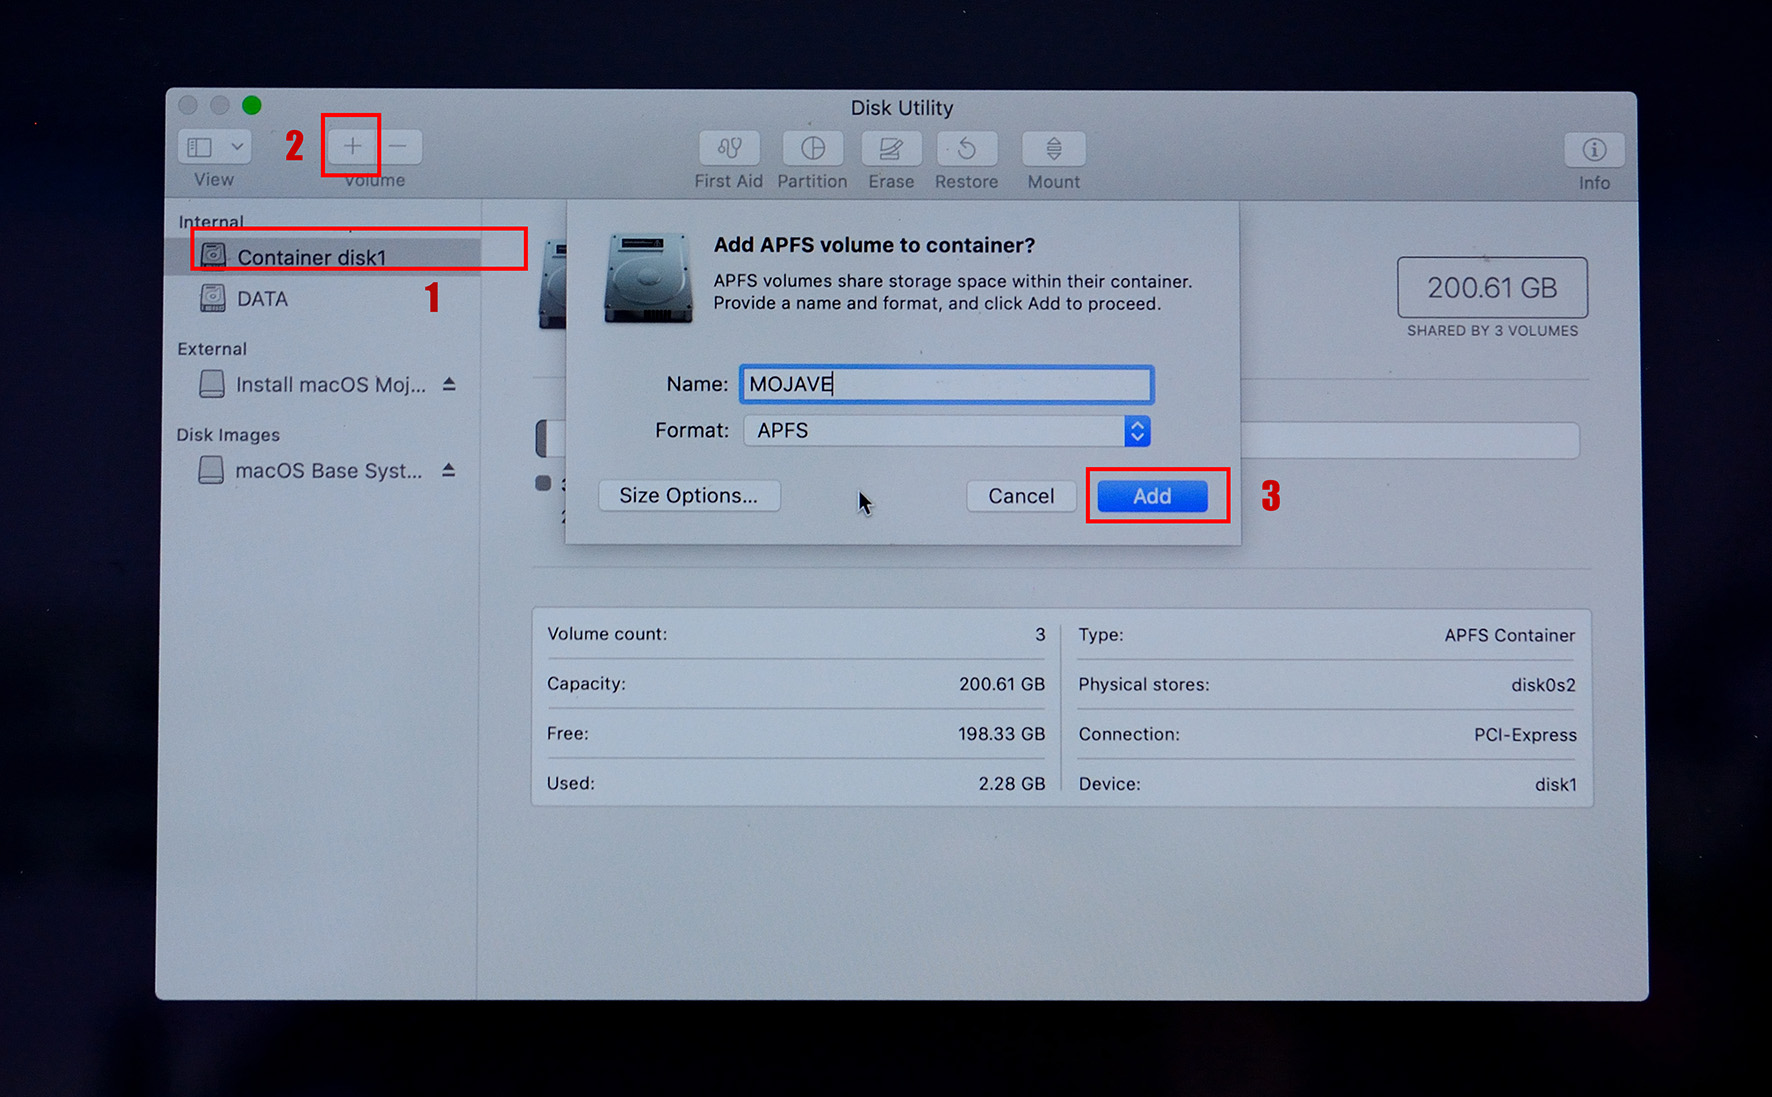Image resolution: width=1772 pixels, height=1097 pixels.
Task: Select Container disk1 in the sidebar
Action: click(312, 256)
